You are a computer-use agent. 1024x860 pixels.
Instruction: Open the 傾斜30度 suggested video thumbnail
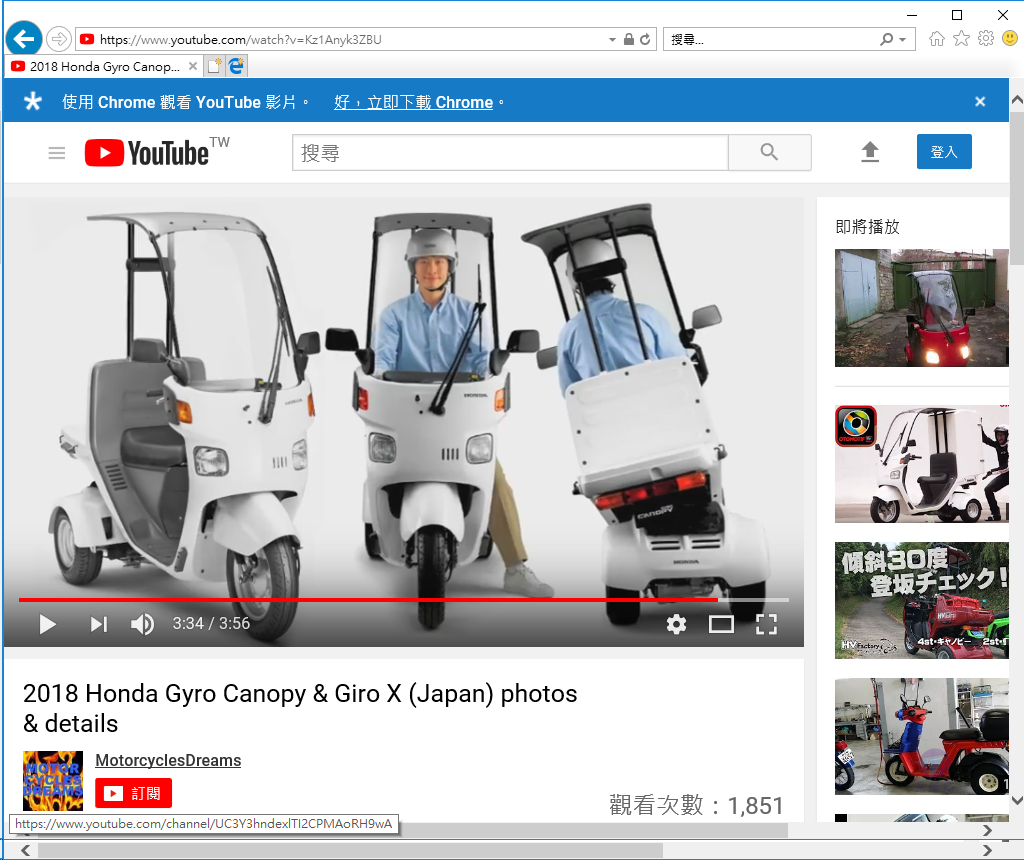click(x=921, y=600)
